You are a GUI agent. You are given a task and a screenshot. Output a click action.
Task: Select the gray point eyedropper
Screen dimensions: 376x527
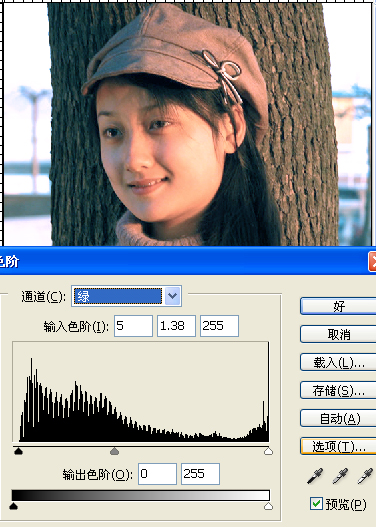[340, 476]
